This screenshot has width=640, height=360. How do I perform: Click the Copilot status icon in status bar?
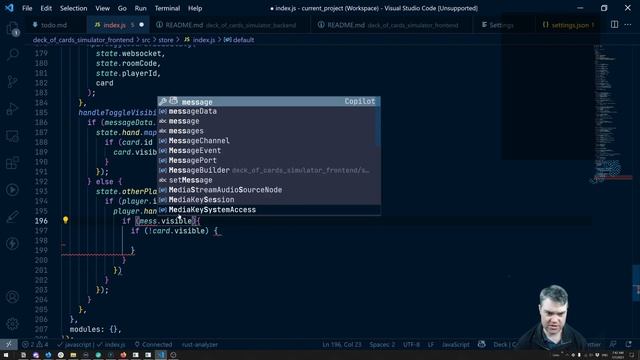point(482,344)
